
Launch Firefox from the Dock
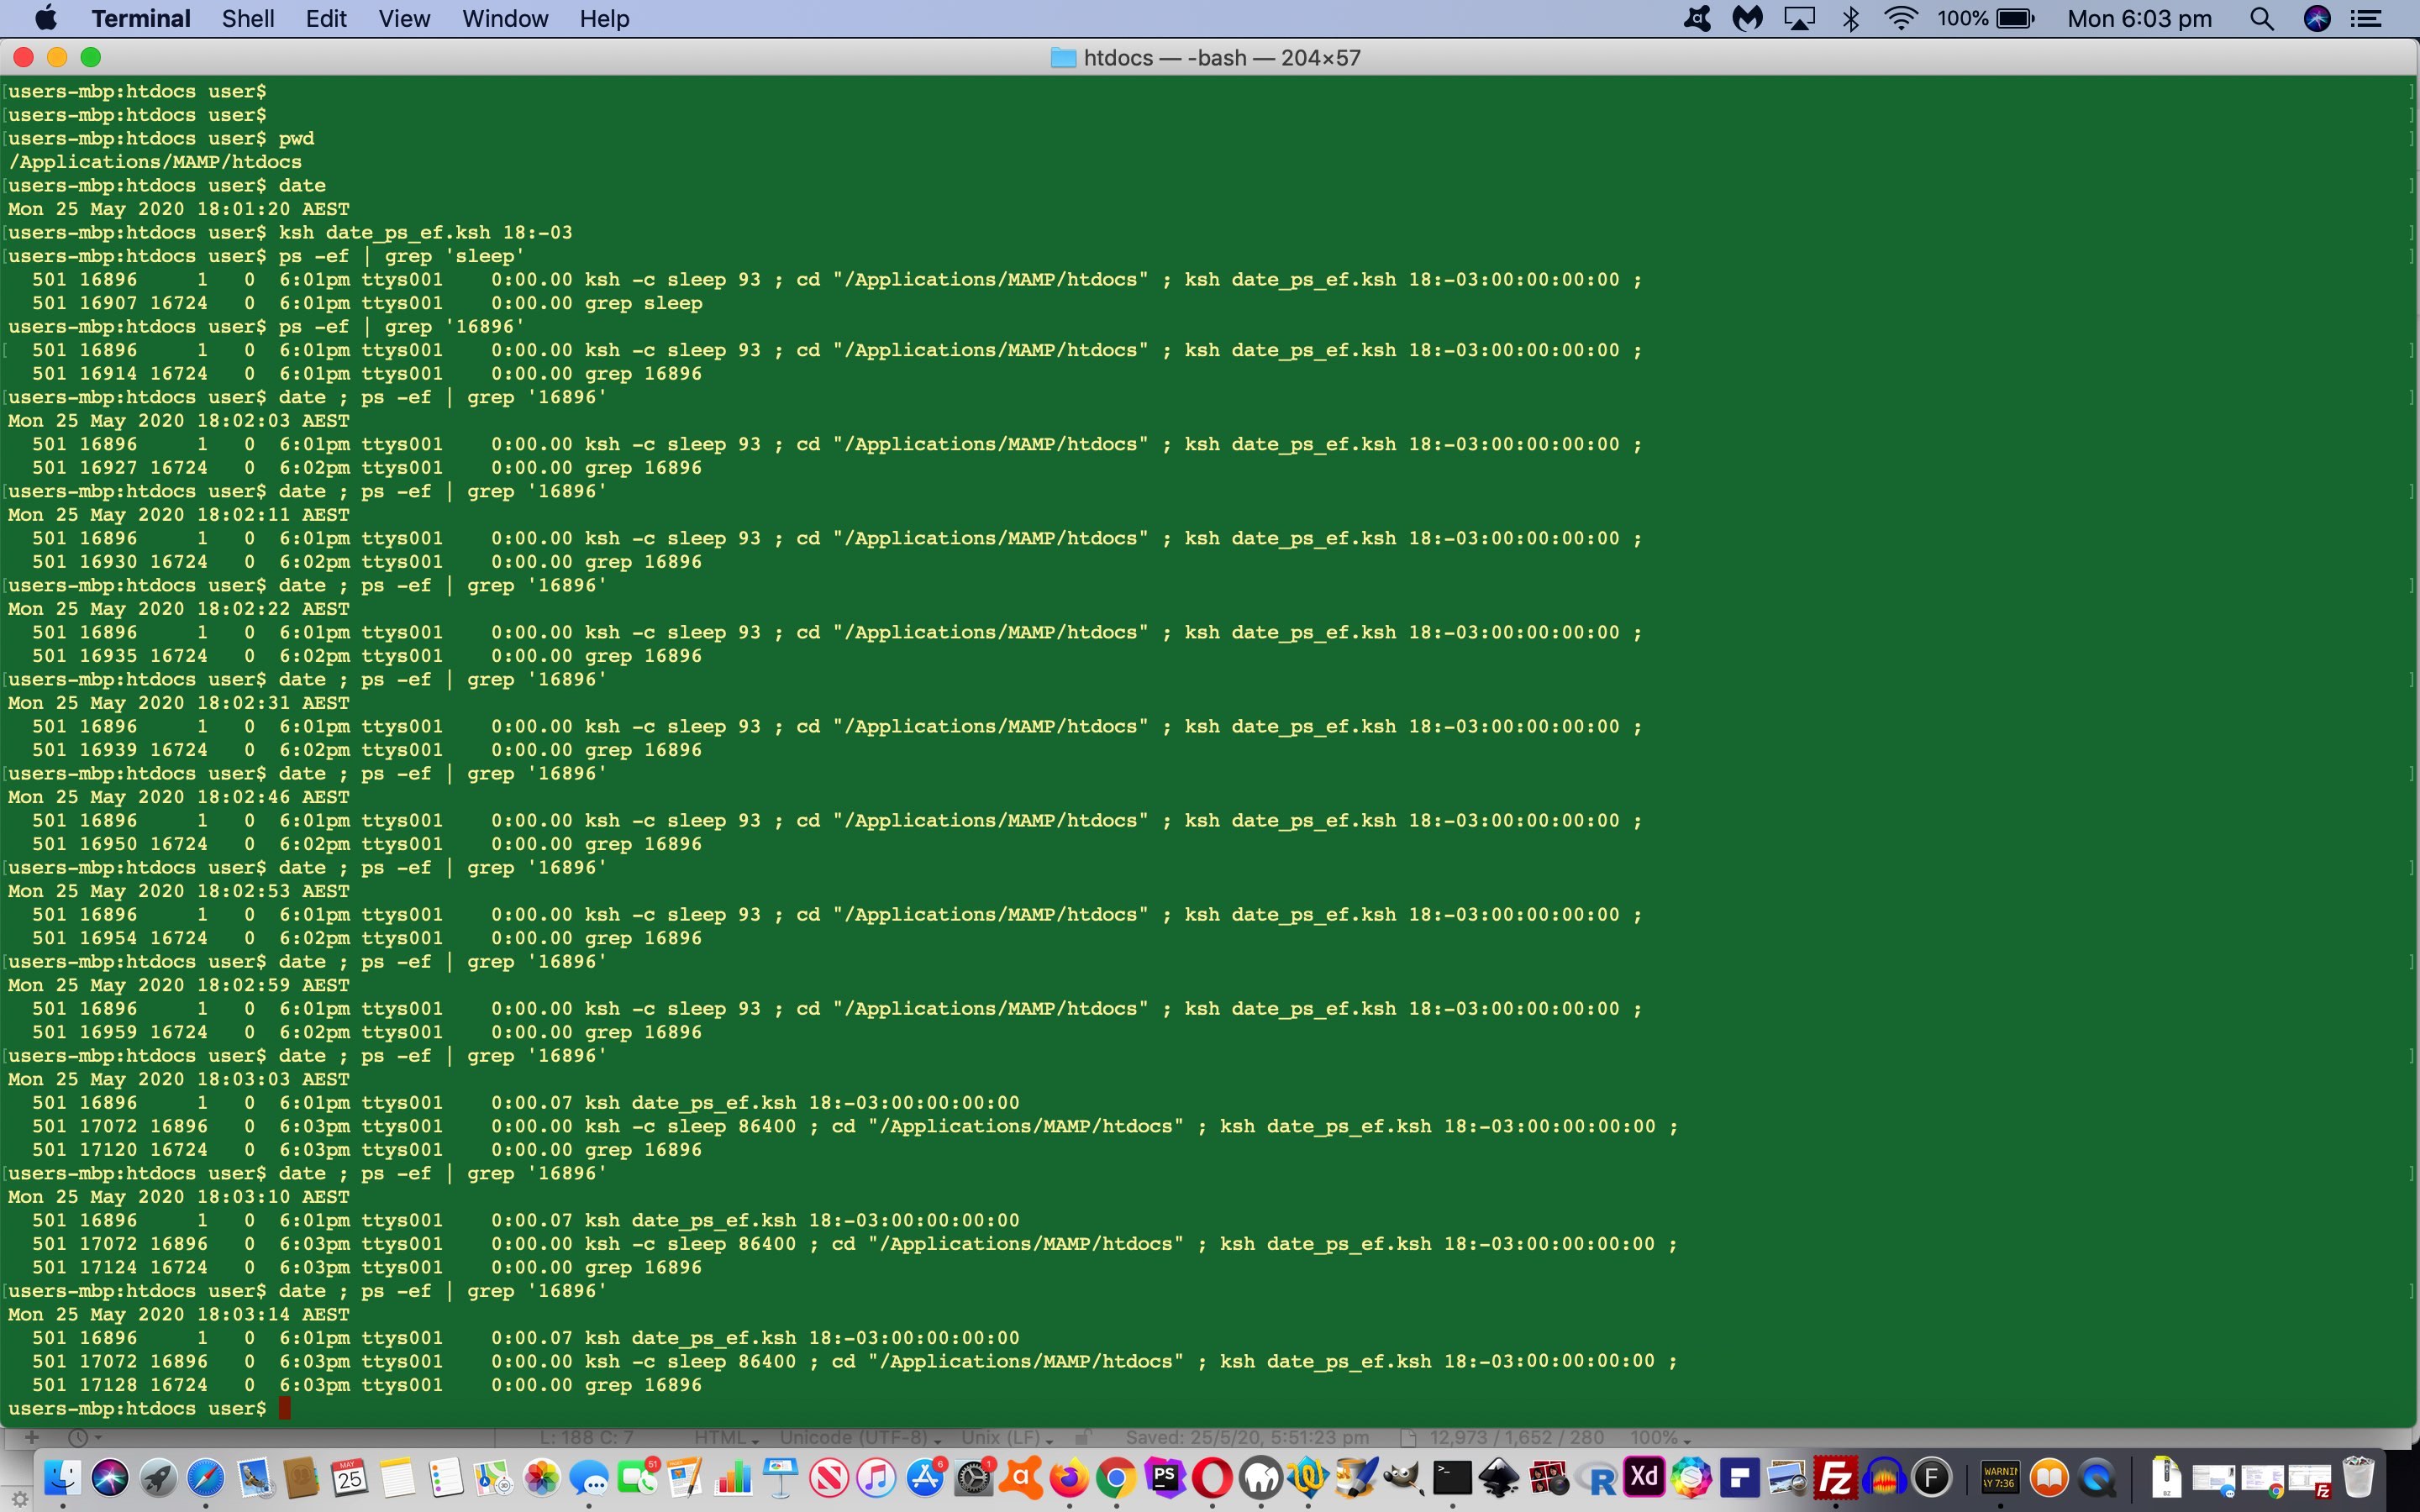click(1069, 1477)
